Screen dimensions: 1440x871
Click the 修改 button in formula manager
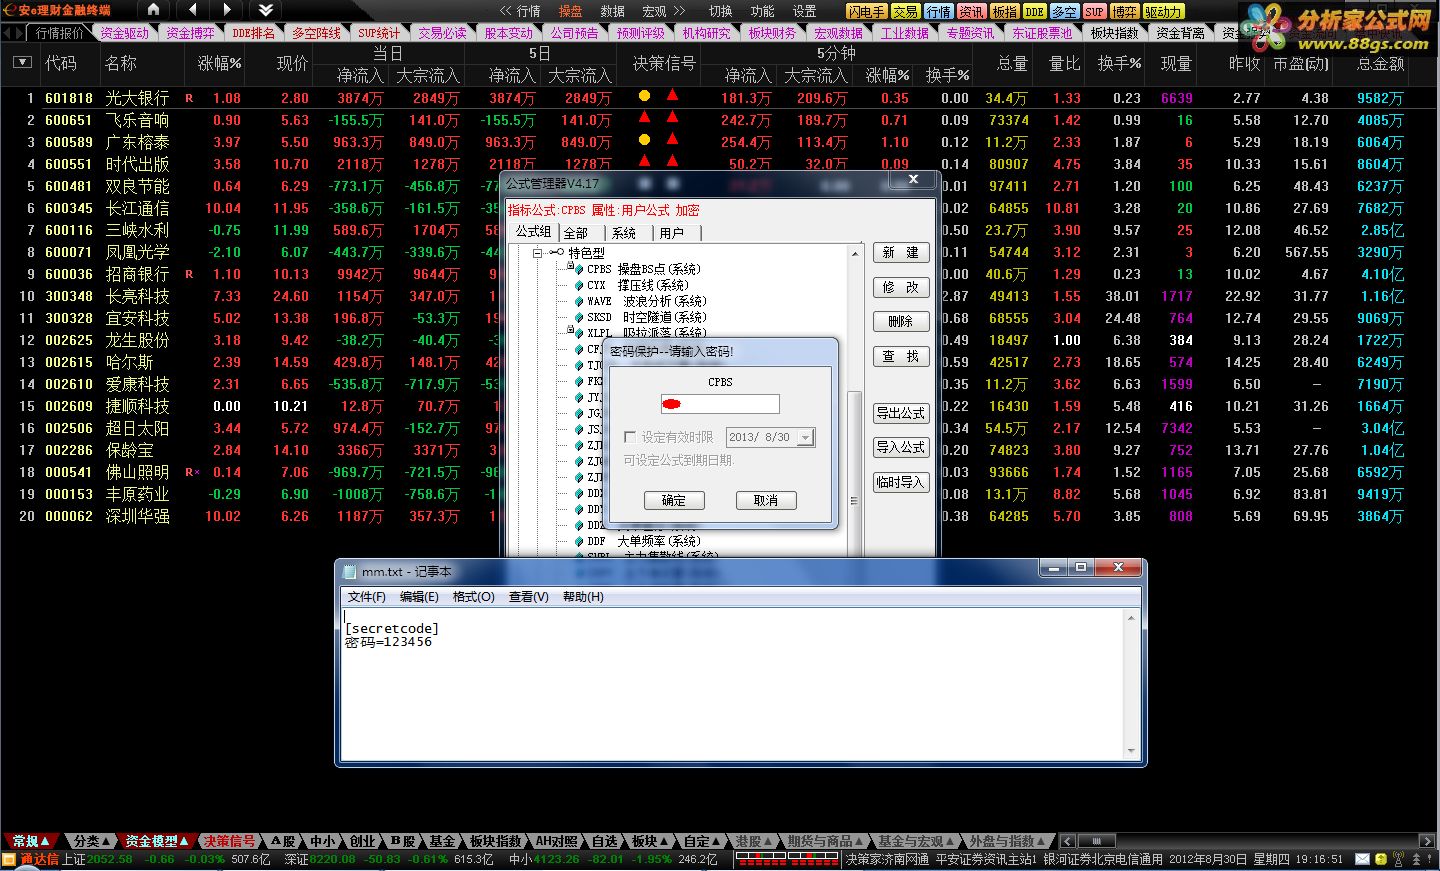(x=901, y=287)
